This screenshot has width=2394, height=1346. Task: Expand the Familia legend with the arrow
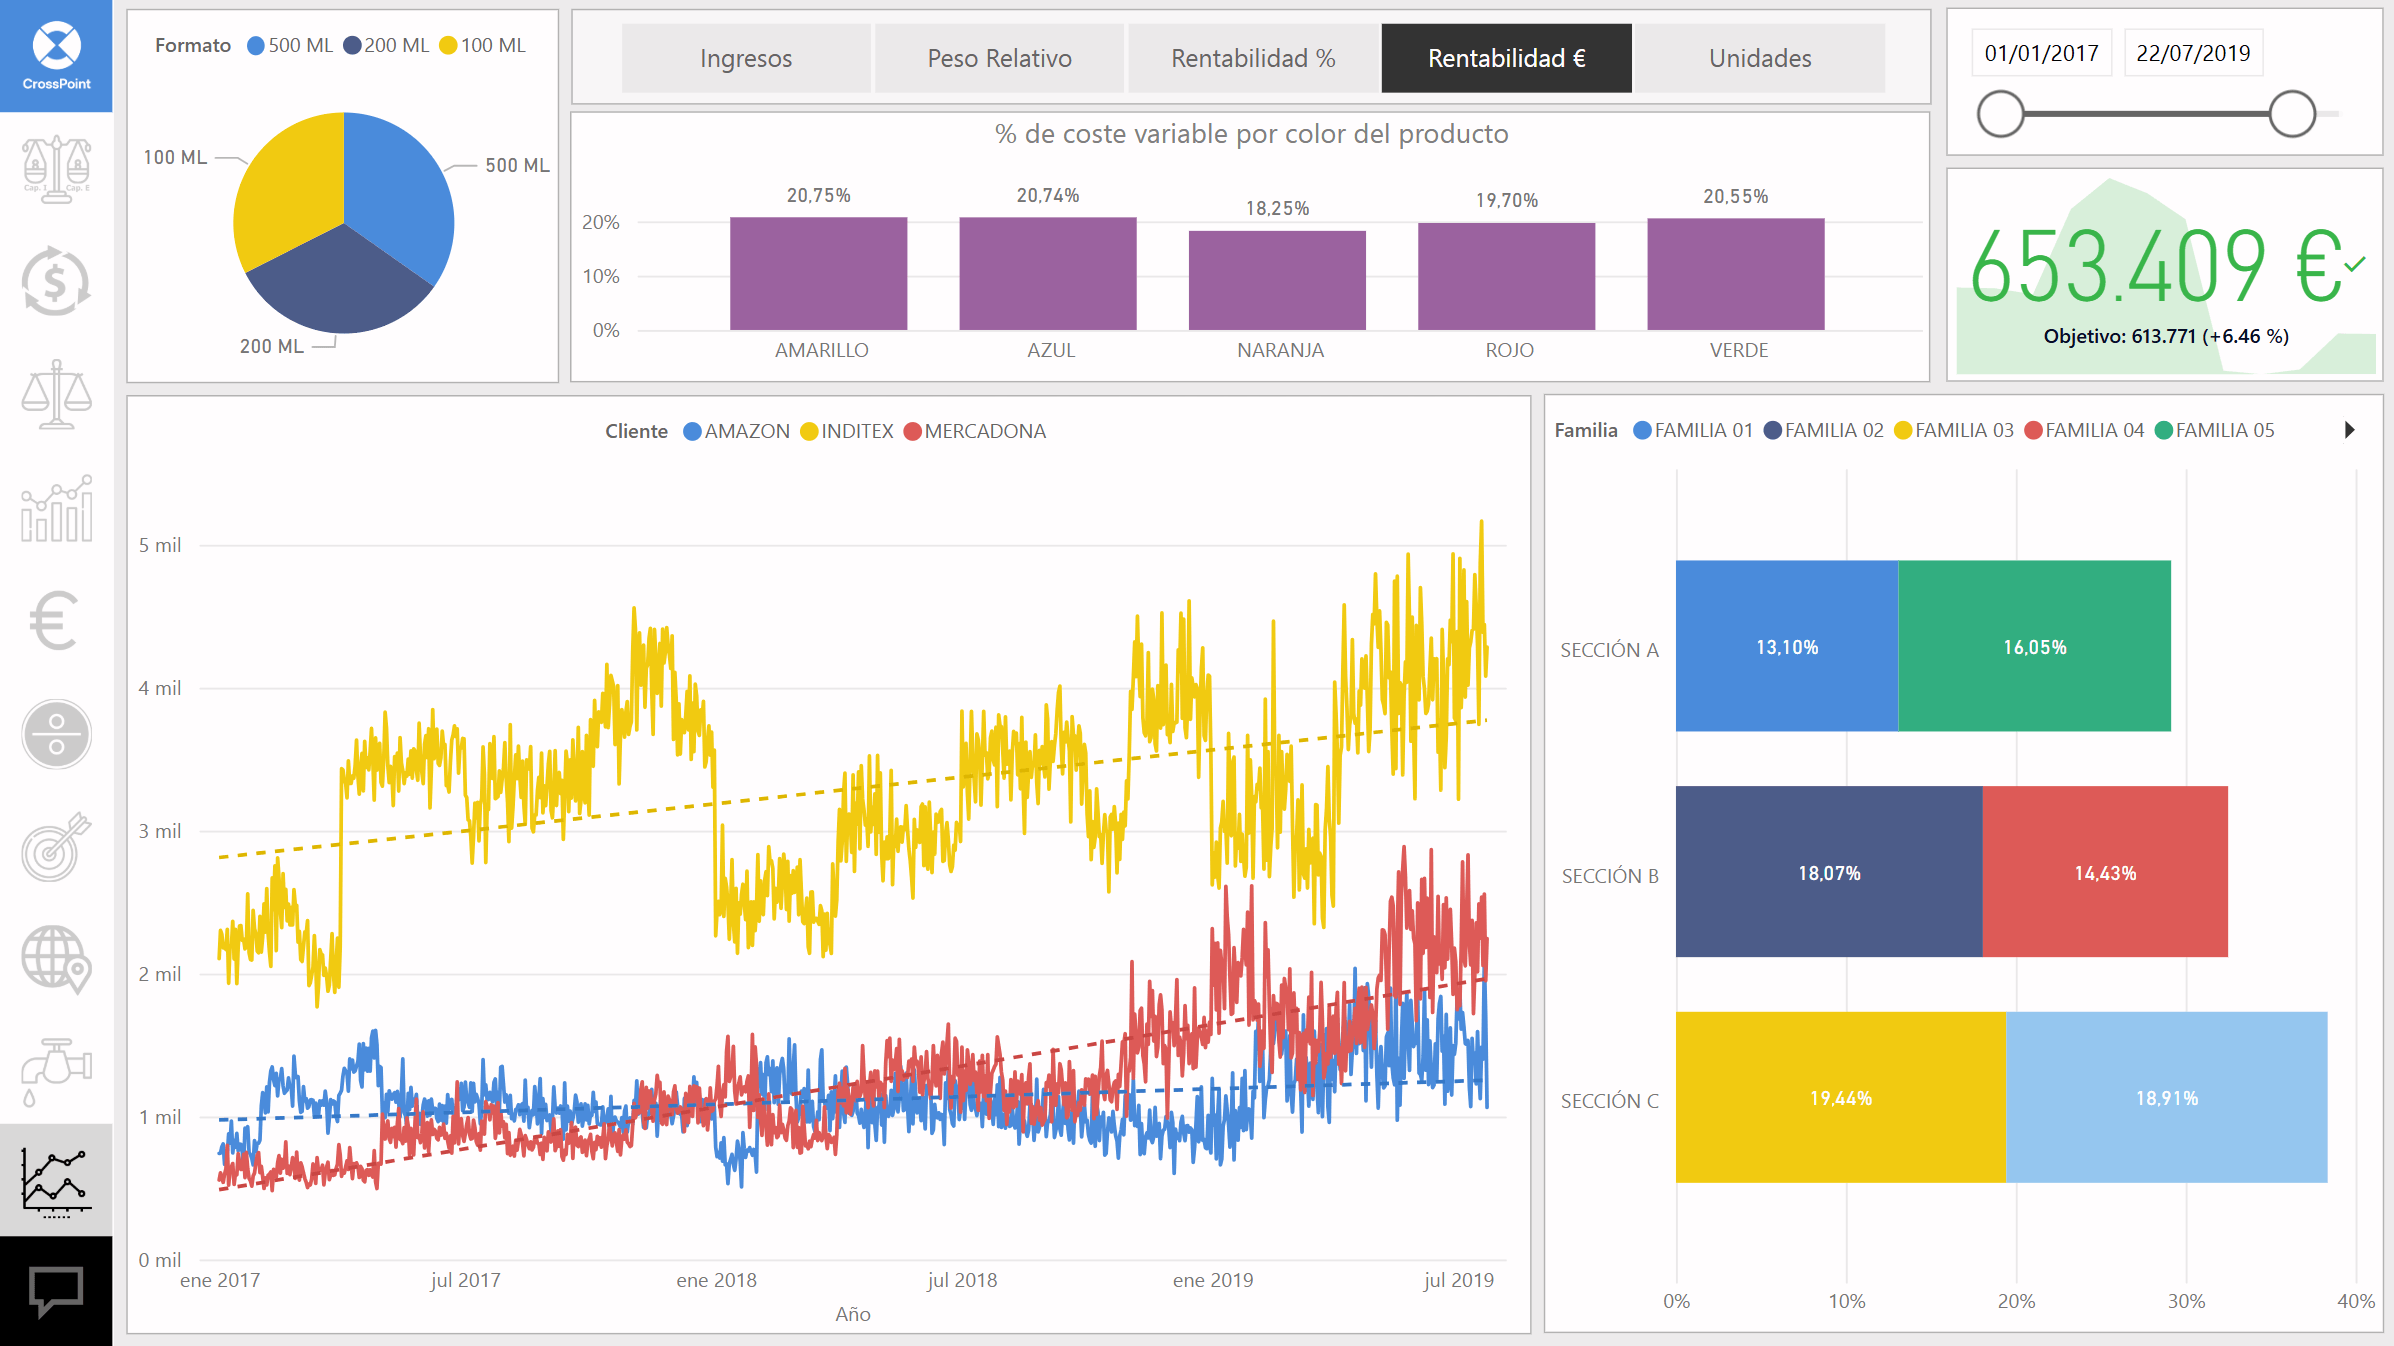[2349, 430]
